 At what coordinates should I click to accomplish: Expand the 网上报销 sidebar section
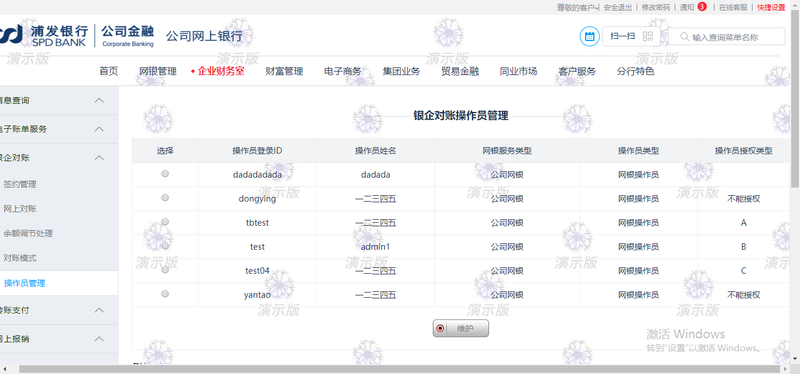pyautogui.click(x=99, y=339)
